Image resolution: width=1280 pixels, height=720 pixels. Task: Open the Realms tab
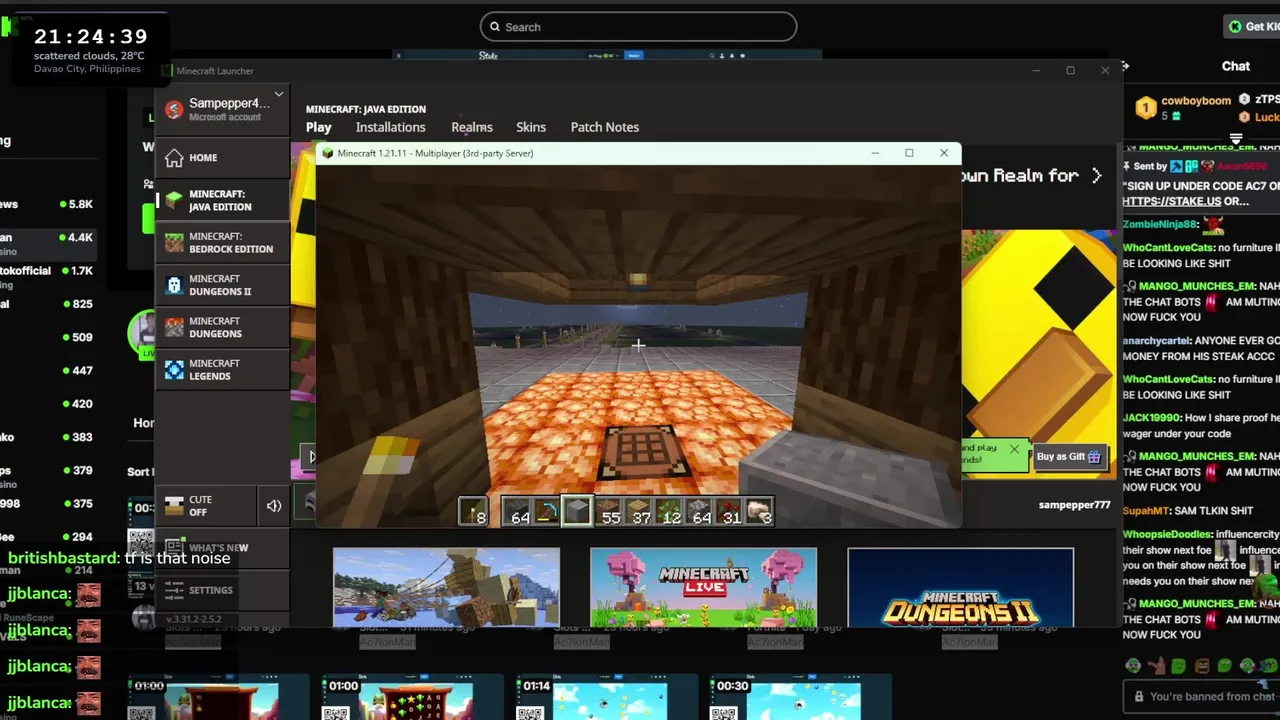[x=472, y=127]
